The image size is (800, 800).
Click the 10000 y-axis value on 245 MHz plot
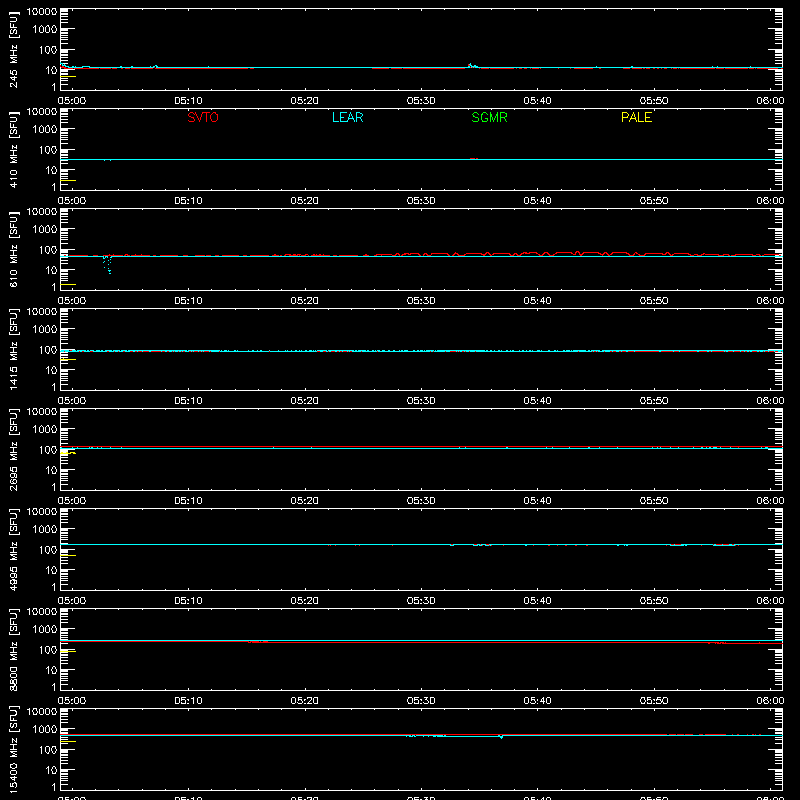pos(42,12)
